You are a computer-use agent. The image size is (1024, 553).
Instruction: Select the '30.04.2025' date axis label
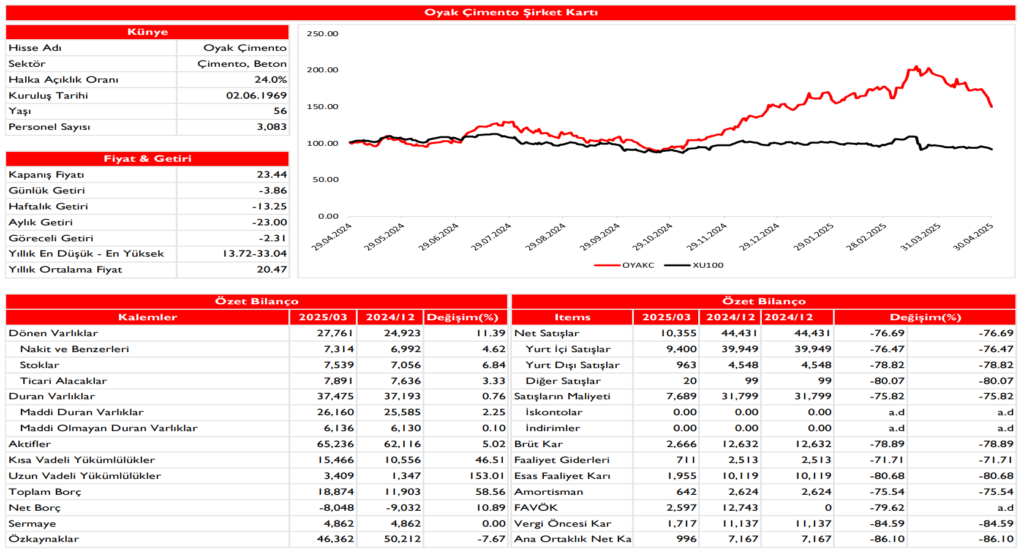coord(974,238)
